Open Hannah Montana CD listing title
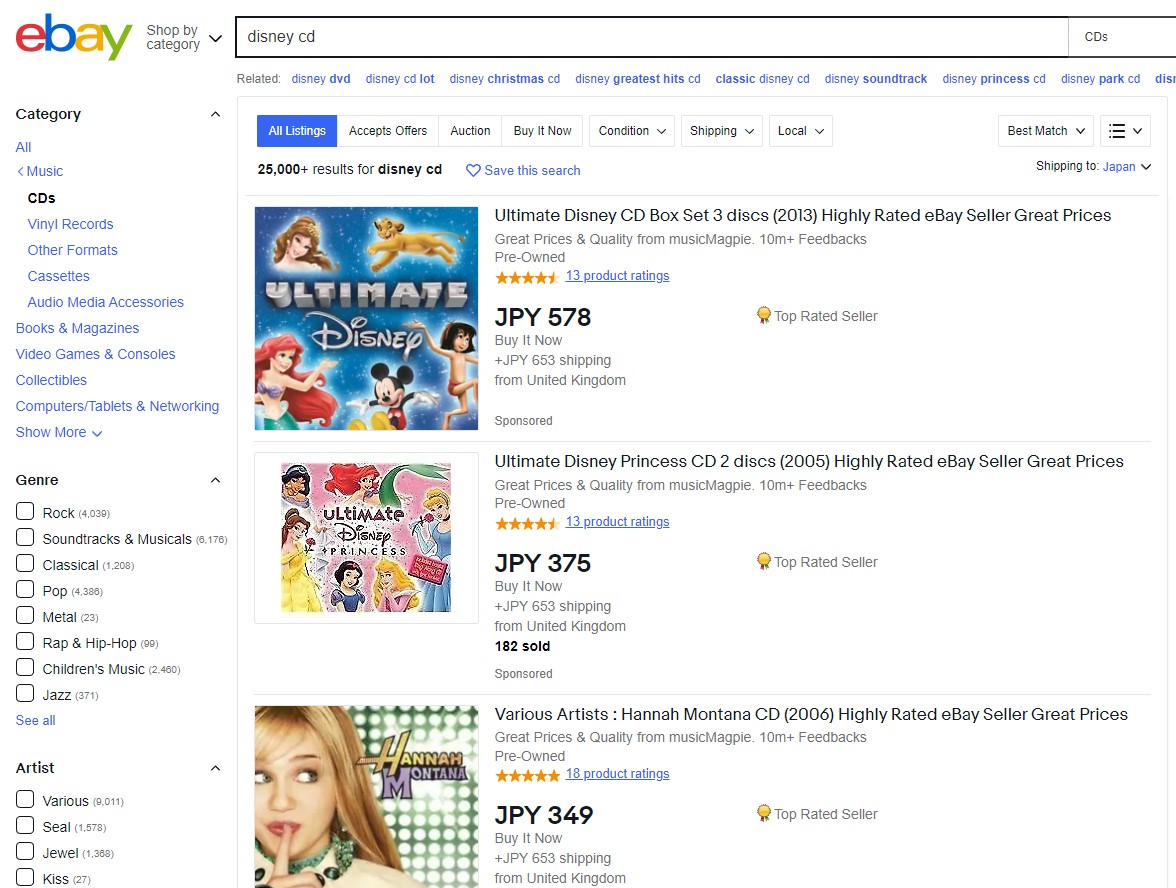 (x=811, y=714)
